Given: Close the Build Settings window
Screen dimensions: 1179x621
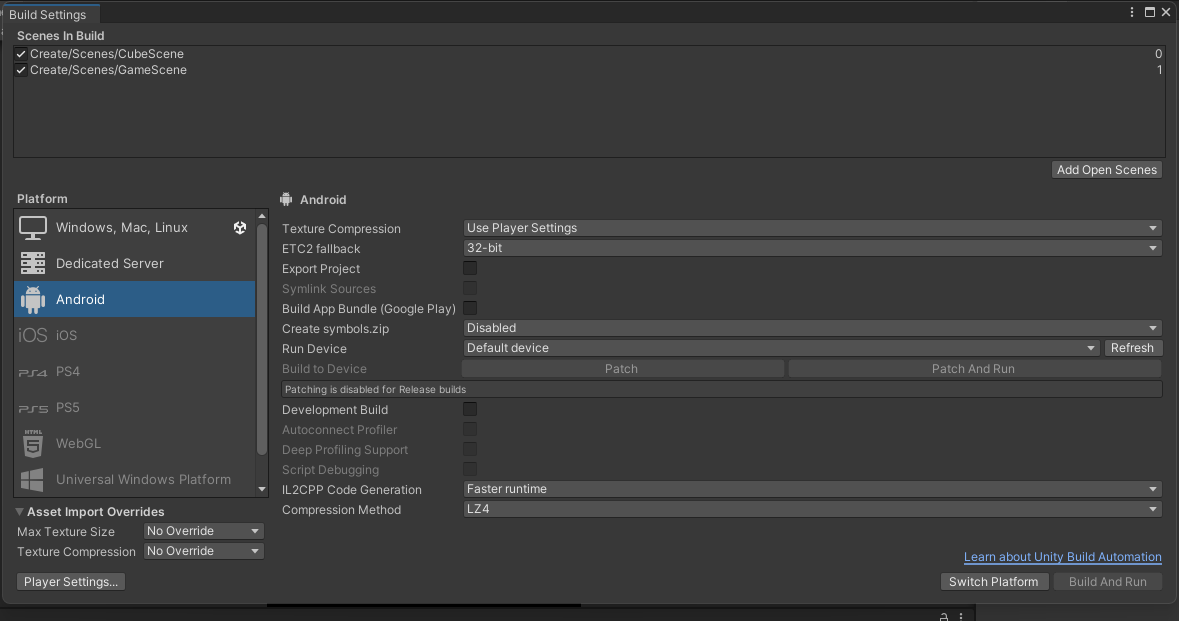Looking at the screenshot, I should 1166,12.
